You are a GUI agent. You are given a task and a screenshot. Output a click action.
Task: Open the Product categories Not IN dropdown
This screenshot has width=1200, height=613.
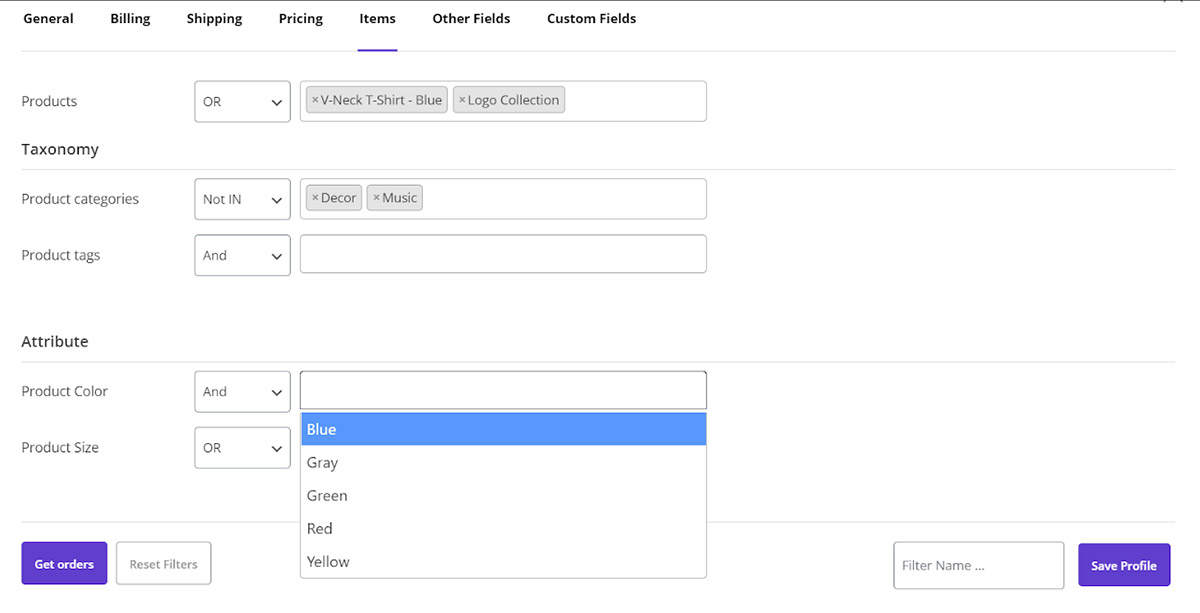click(x=242, y=200)
